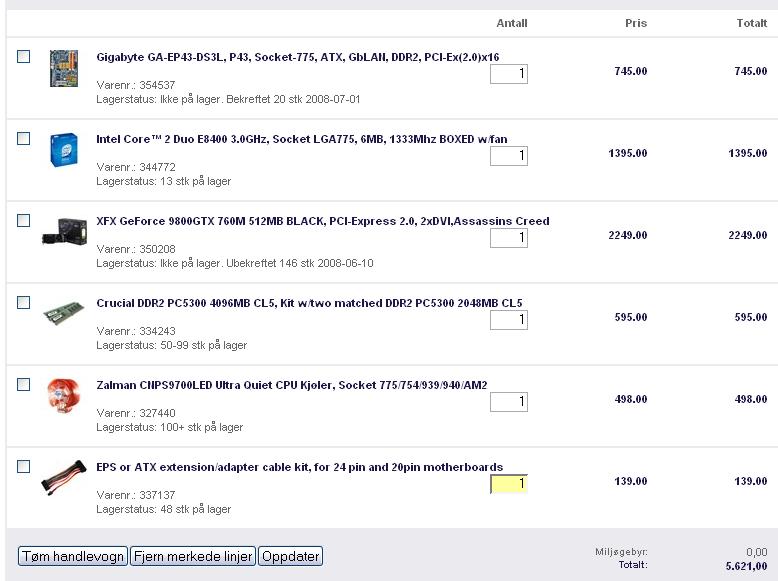Open the Zalman CPU cooler thumbnail
Image resolution: width=778 pixels, height=581 pixels.
click(x=63, y=394)
